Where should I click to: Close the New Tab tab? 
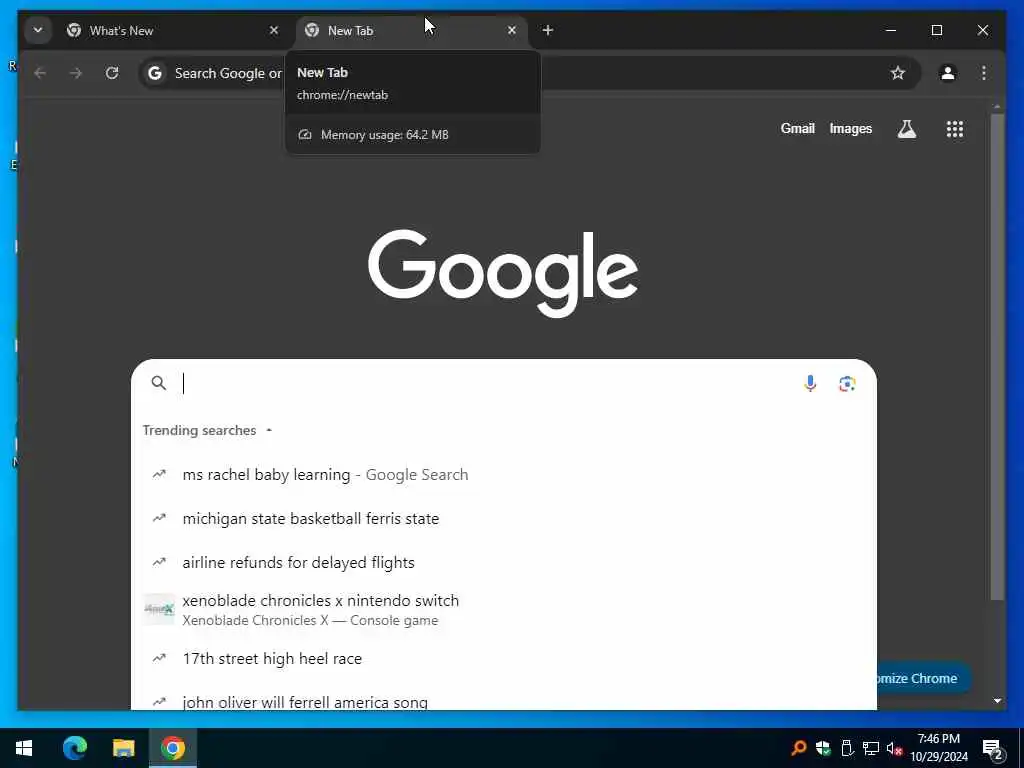[x=512, y=31]
